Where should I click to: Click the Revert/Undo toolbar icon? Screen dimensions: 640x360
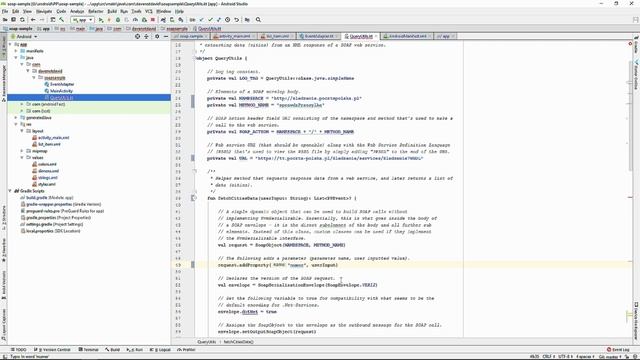click(x=236, y=20)
